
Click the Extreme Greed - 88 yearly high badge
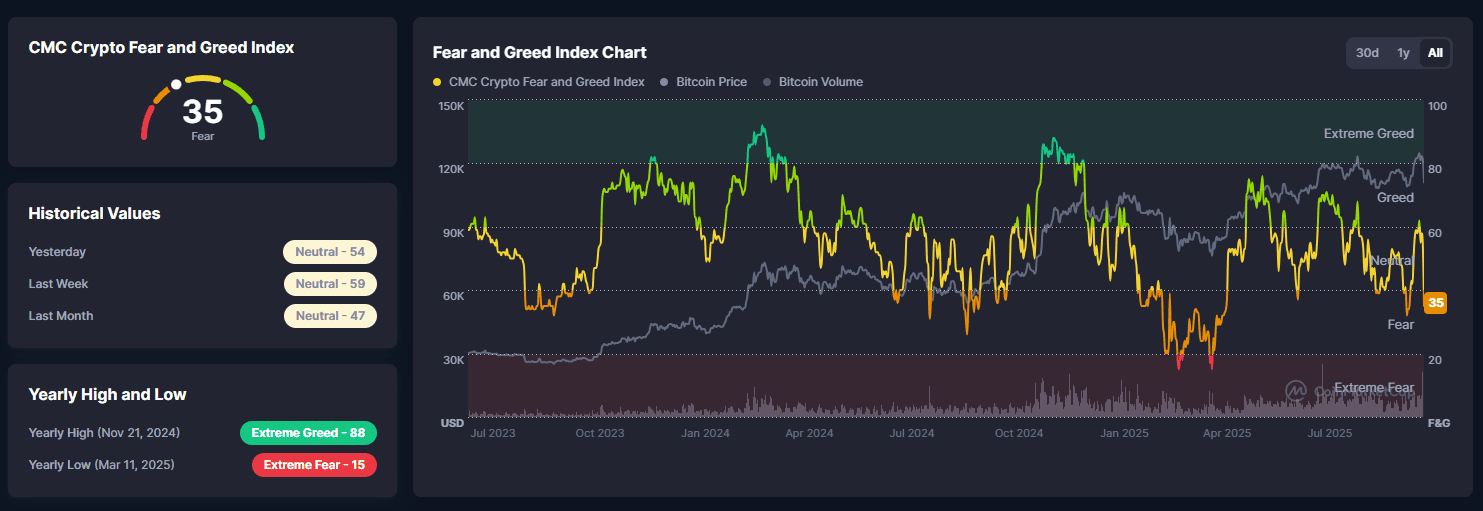pyautogui.click(x=308, y=433)
